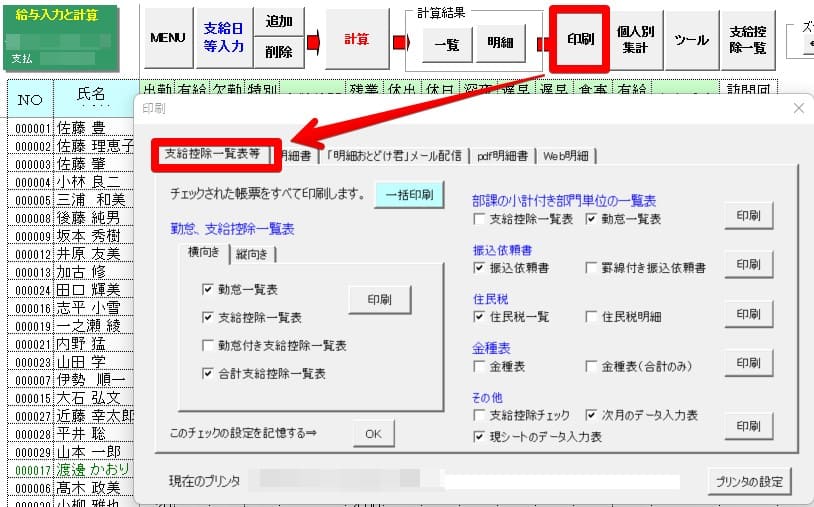The height and width of the screenshot is (507, 814).
Task: Open the ツール toolbar button
Action: 692,39
